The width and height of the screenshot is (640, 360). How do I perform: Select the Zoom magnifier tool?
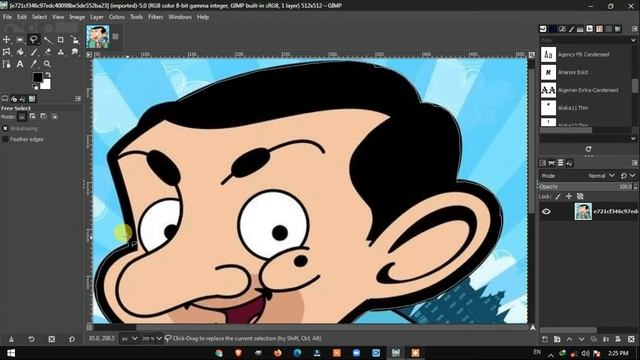[x=47, y=64]
